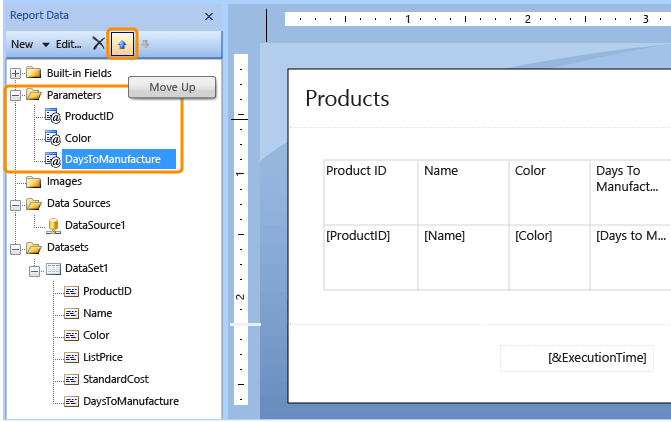Screen dimensions: 671x422
Task: Click the [Days to M... data cell
Action: click(631, 258)
